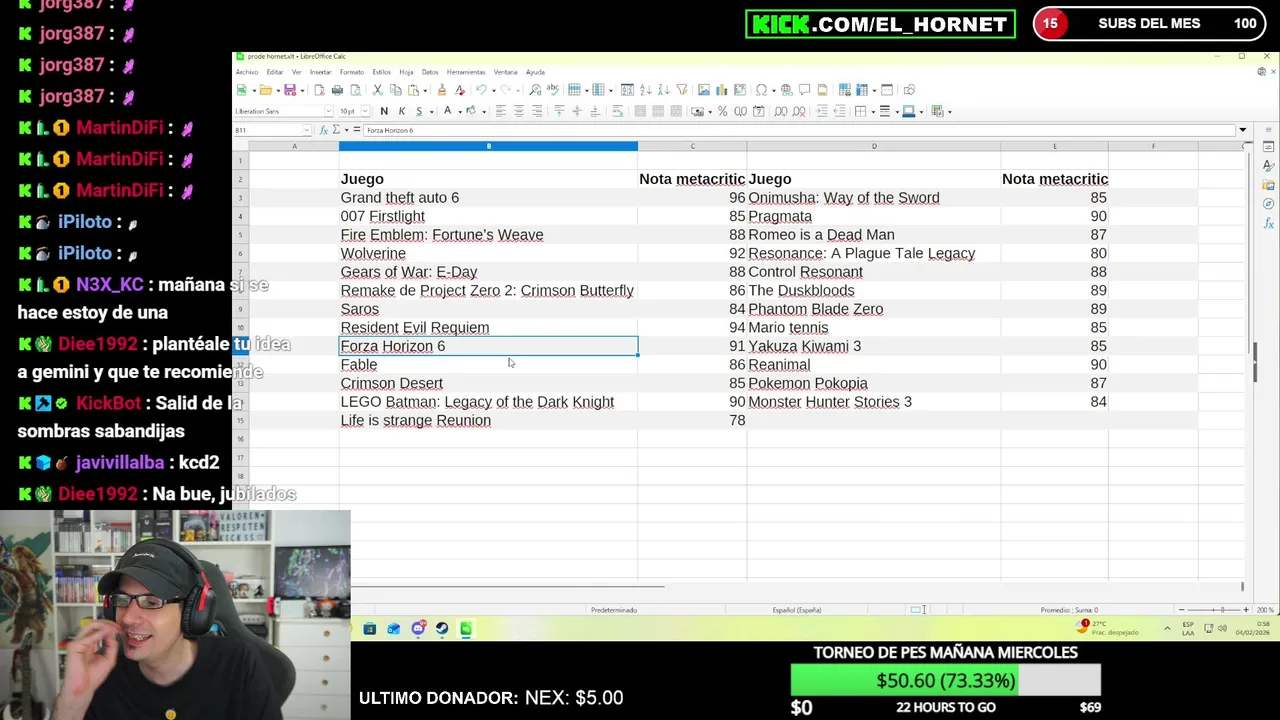Clone formatting with the paintbrush icon
Screen dimensions: 1280x720
coord(441,90)
